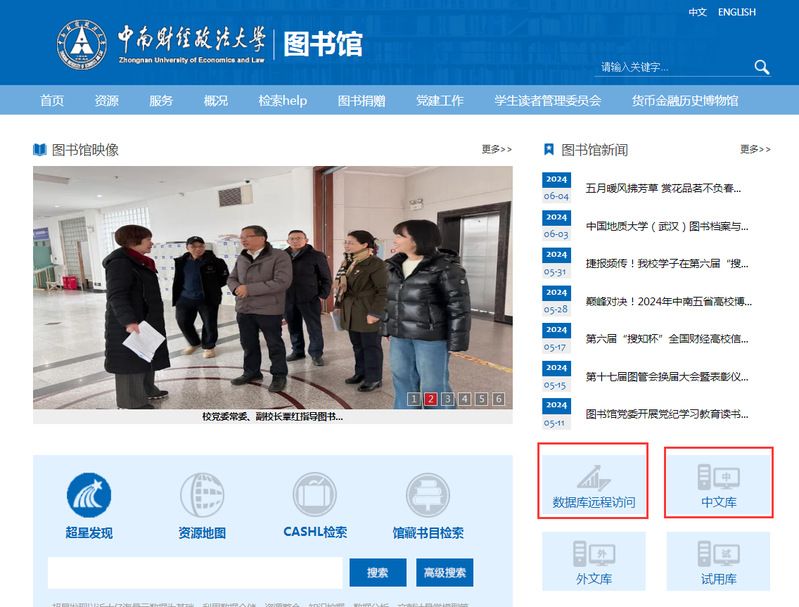
Task: Click the magnifier search icon in header
Action: [x=762, y=67]
